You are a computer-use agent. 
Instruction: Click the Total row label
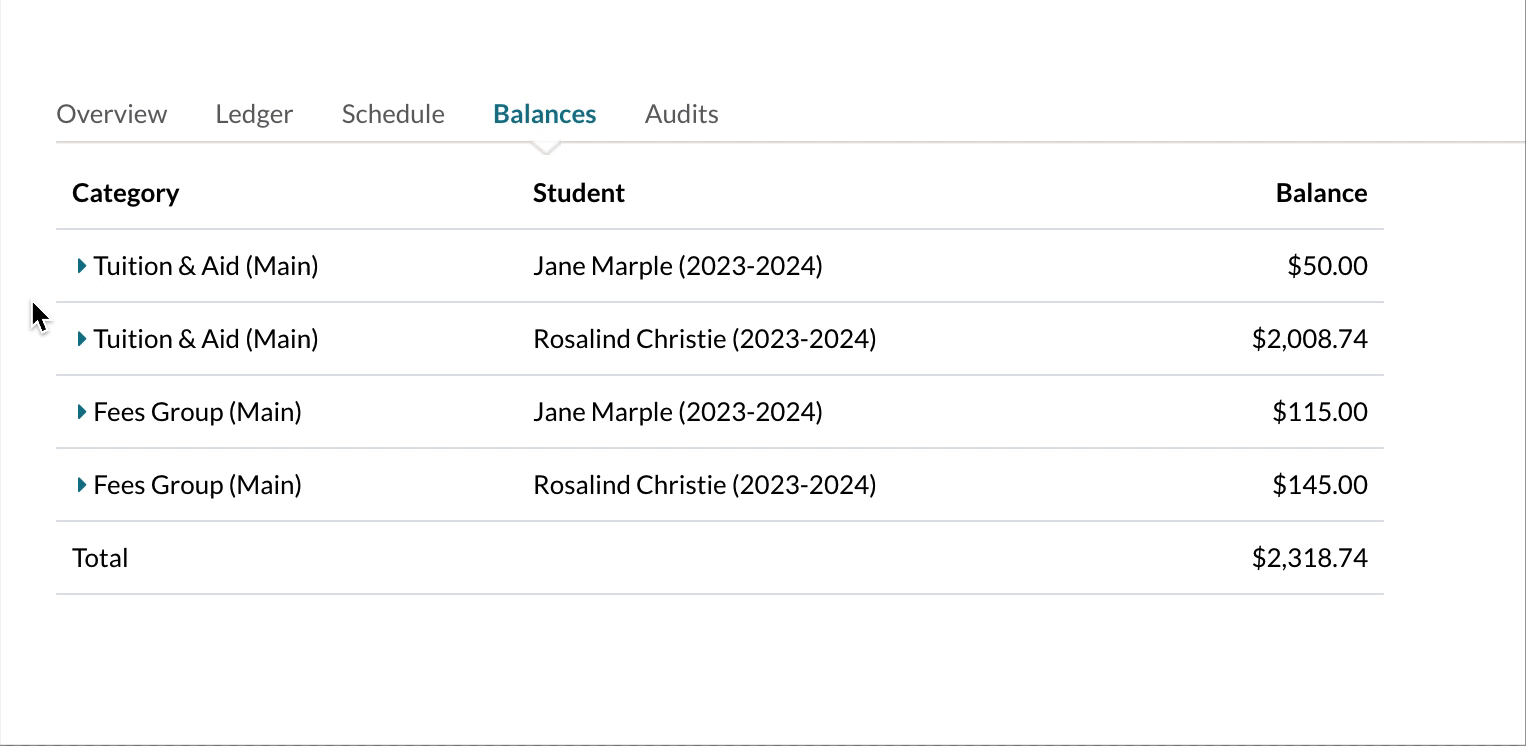point(101,558)
